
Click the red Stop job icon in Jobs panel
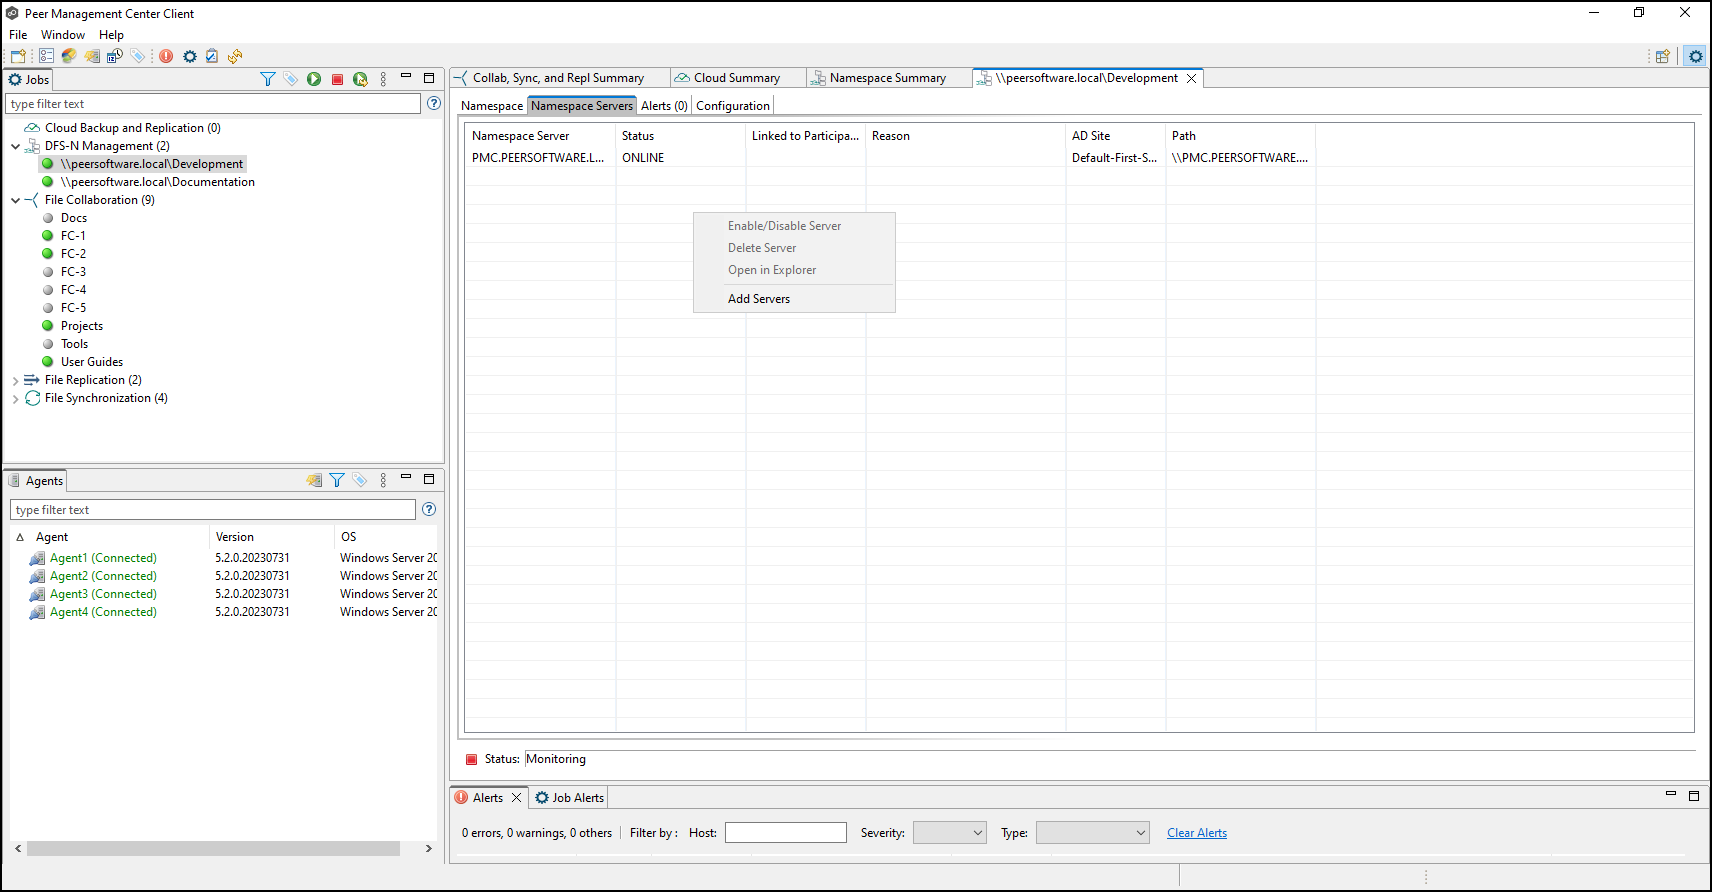click(338, 79)
